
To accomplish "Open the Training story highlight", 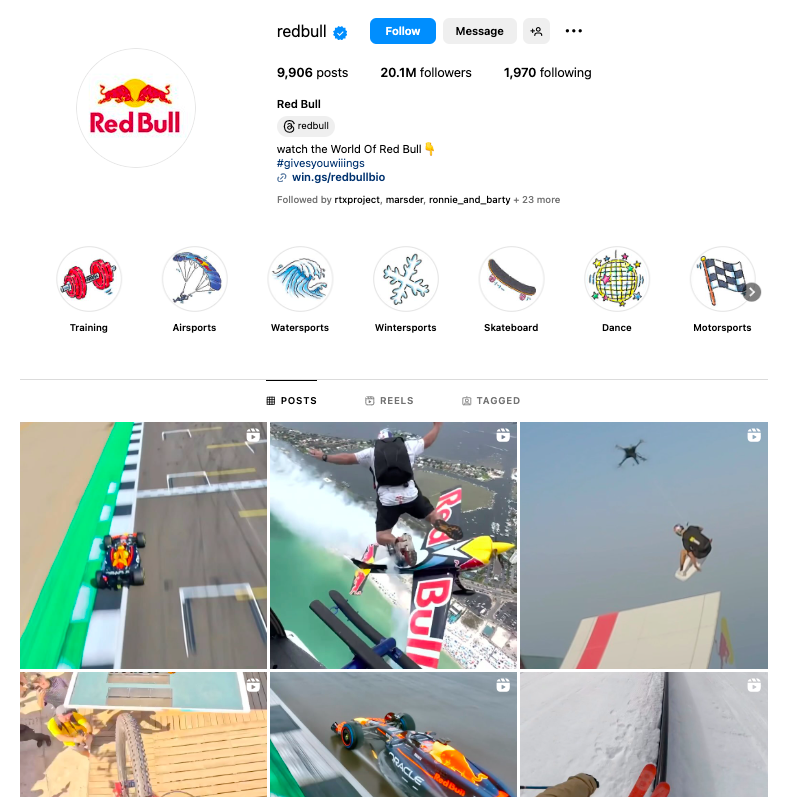I will pos(89,279).
